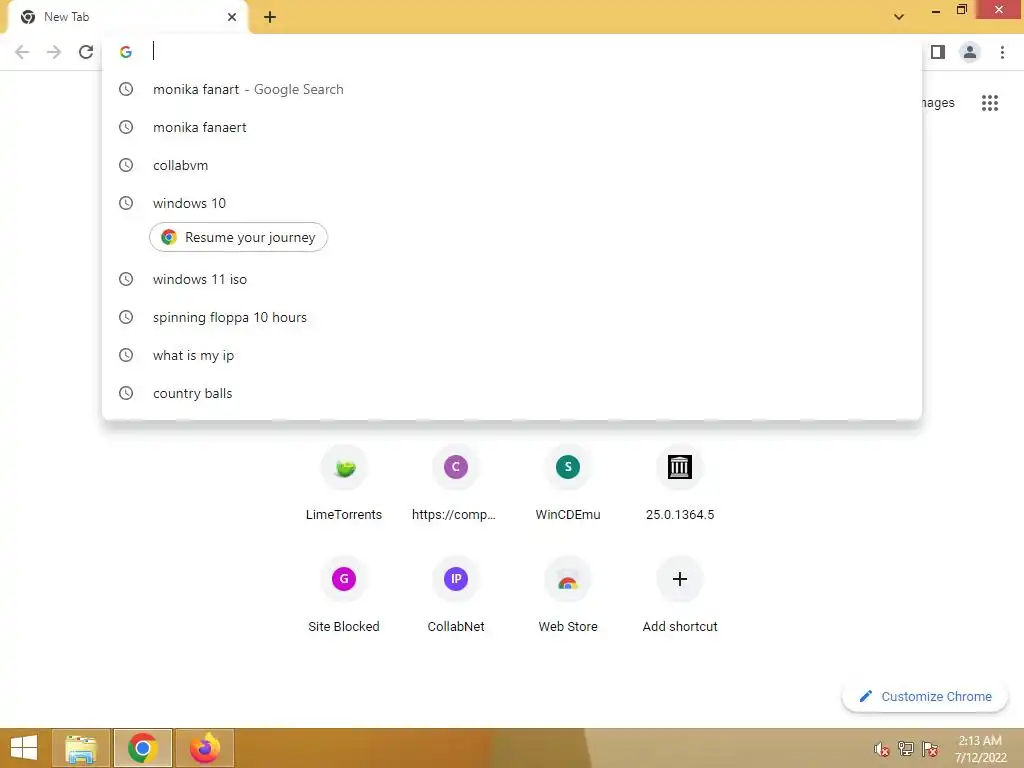The width and height of the screenshot is (1024, 768).
Task: Click the muted volume tray icon
Action: pyautogui.click(x=881, y=749)
